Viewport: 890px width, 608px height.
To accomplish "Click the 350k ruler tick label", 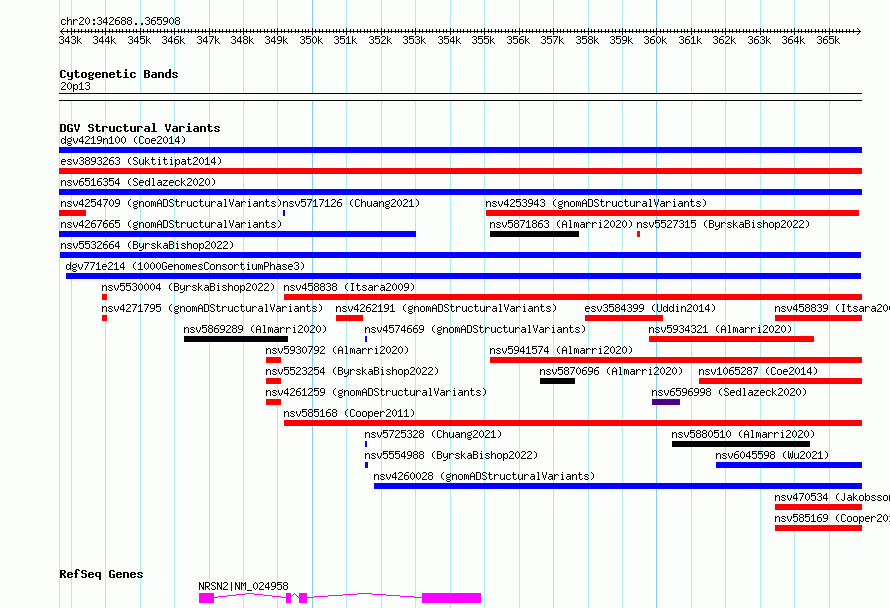I will [x=311, y=40].
